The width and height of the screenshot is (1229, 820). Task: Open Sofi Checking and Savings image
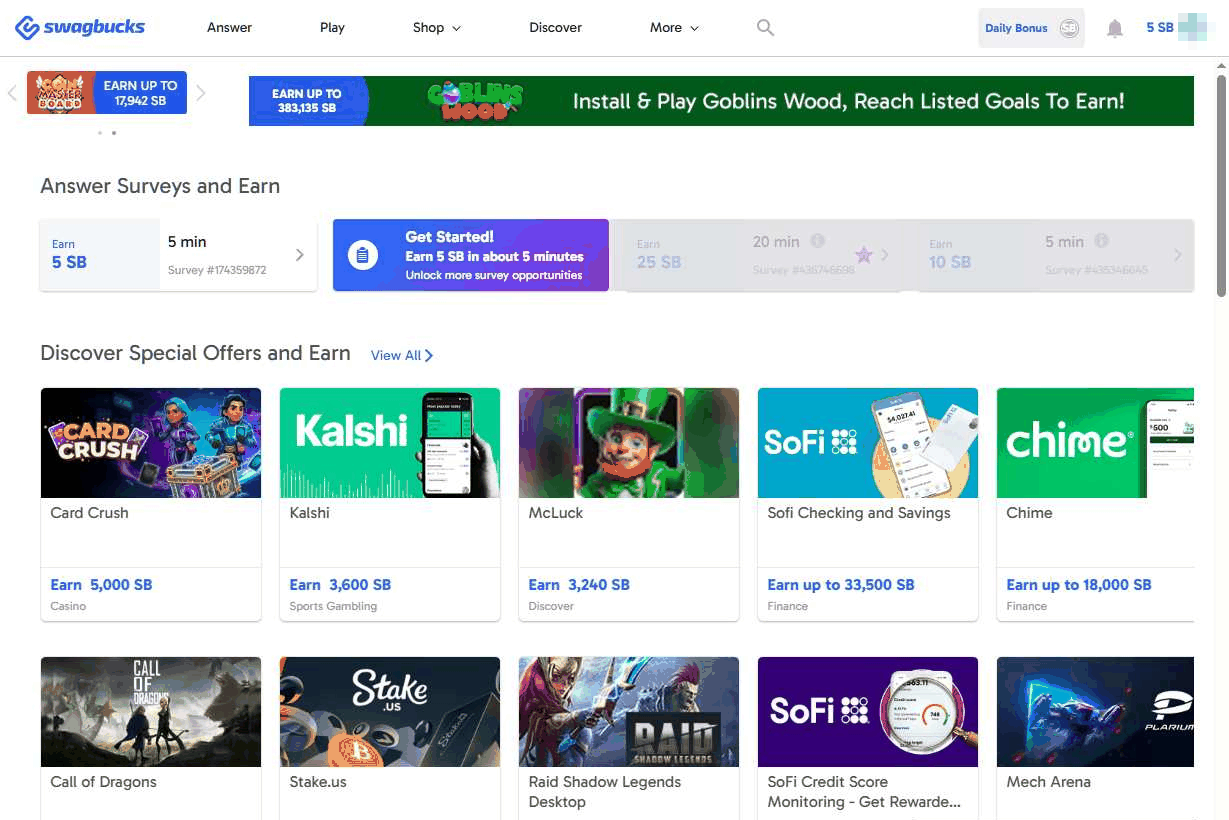click(868, 443)
